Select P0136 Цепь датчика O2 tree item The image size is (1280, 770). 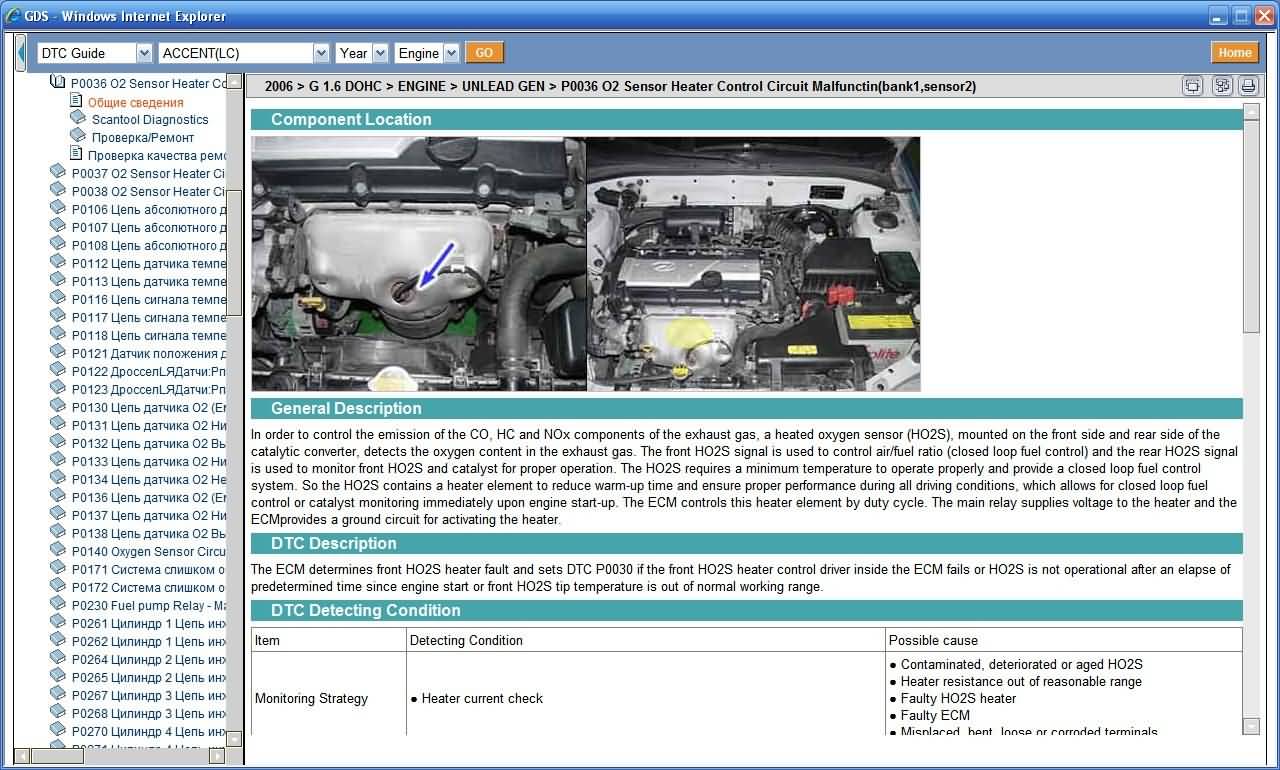point(149,498)
